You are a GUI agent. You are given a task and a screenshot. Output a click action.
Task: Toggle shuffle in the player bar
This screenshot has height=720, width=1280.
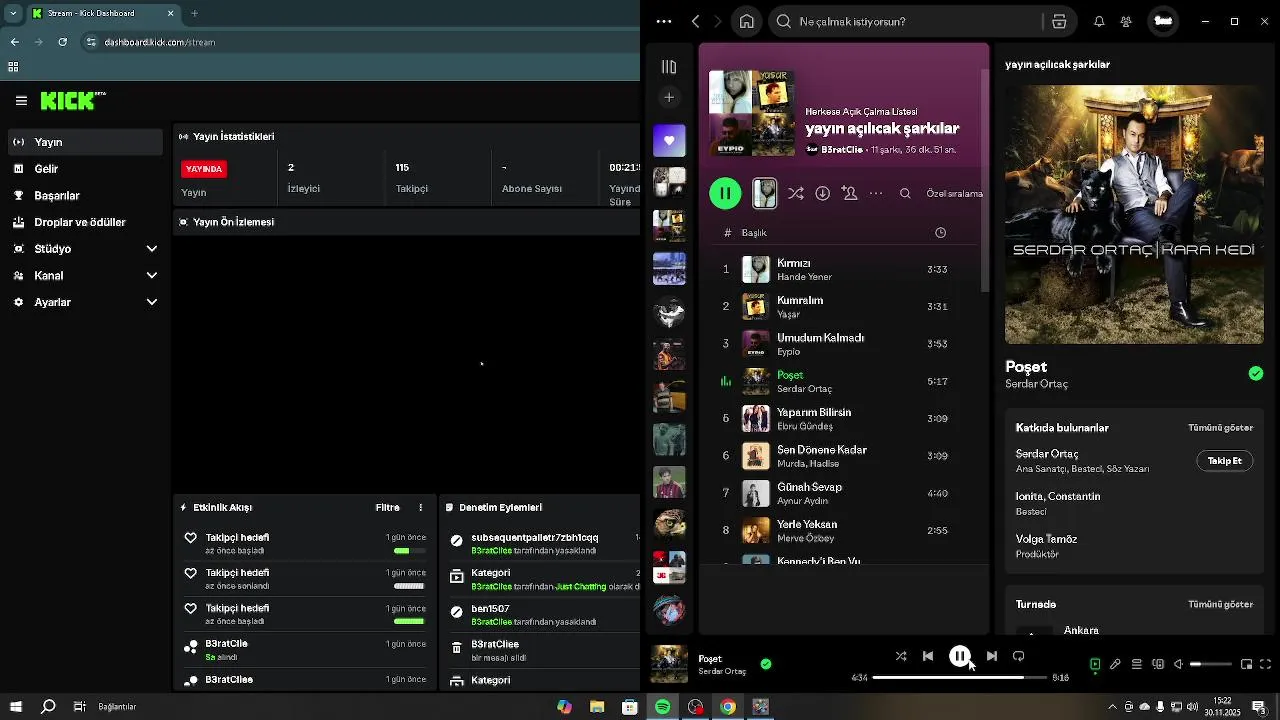click(x=900, y=656)
